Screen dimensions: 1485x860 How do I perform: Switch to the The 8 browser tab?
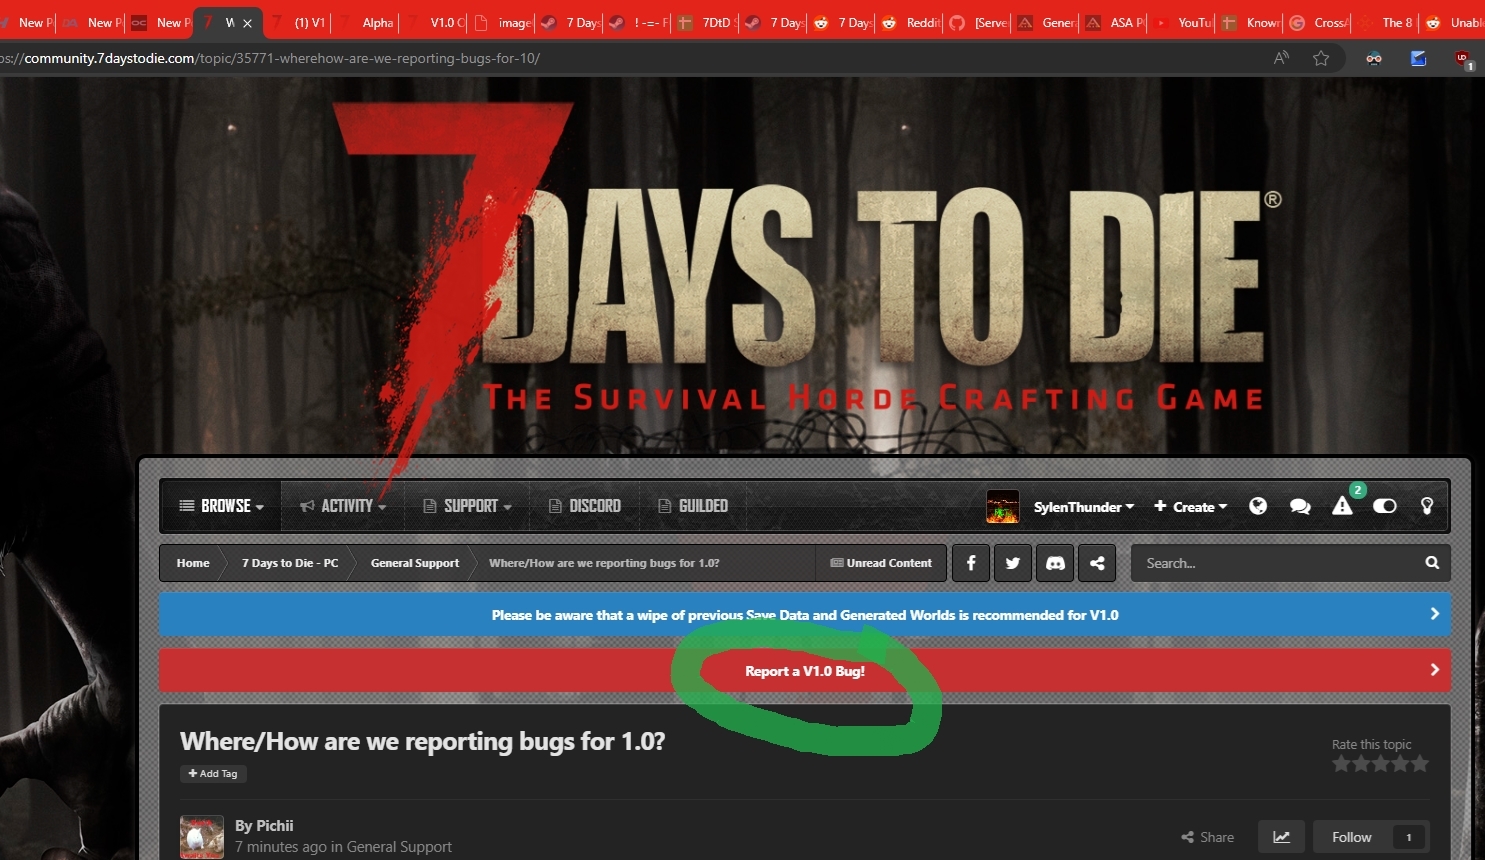[1387, 23]
